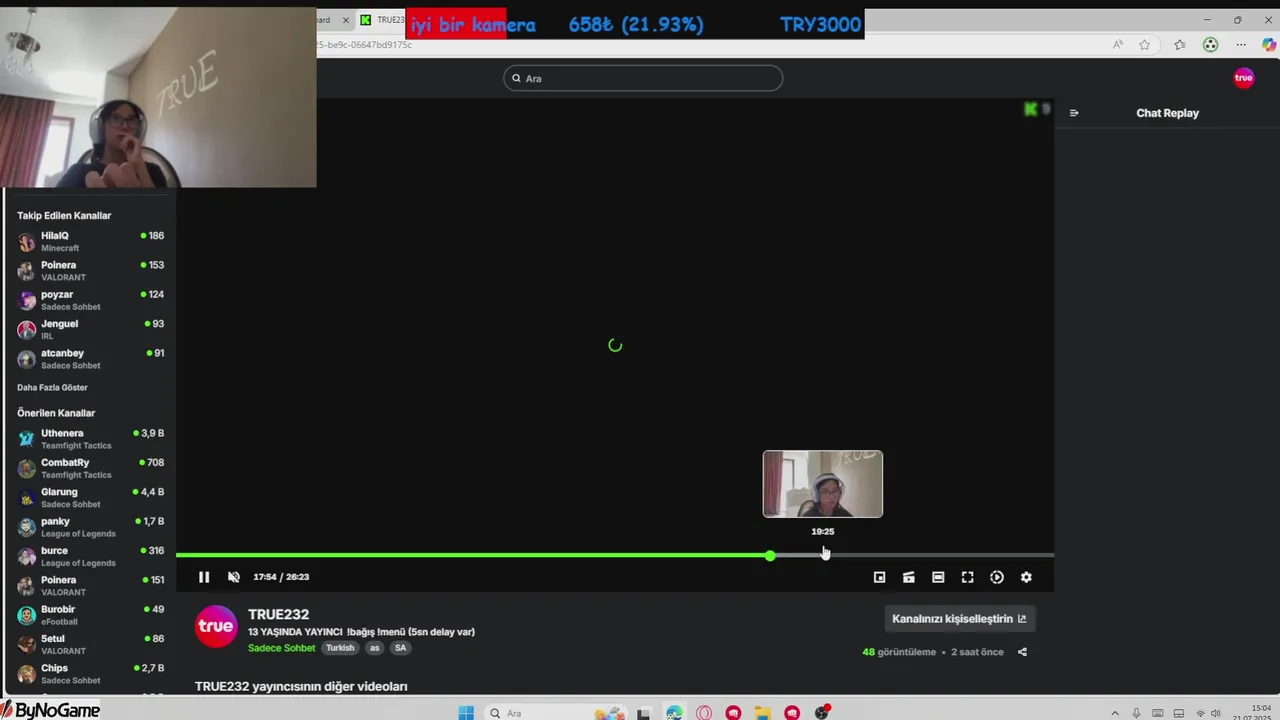Open Uthenera recommended channel
This screenshot has height=720, width=1280.
[90, 439]
